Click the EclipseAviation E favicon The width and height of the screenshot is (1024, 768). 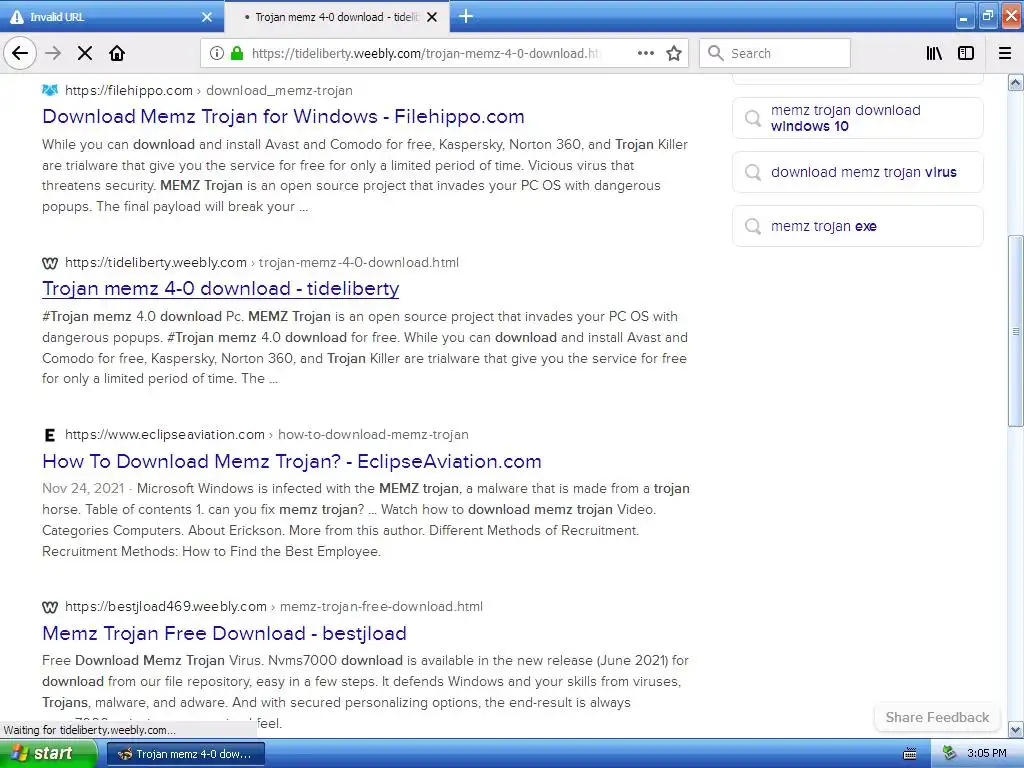(50, 435)
